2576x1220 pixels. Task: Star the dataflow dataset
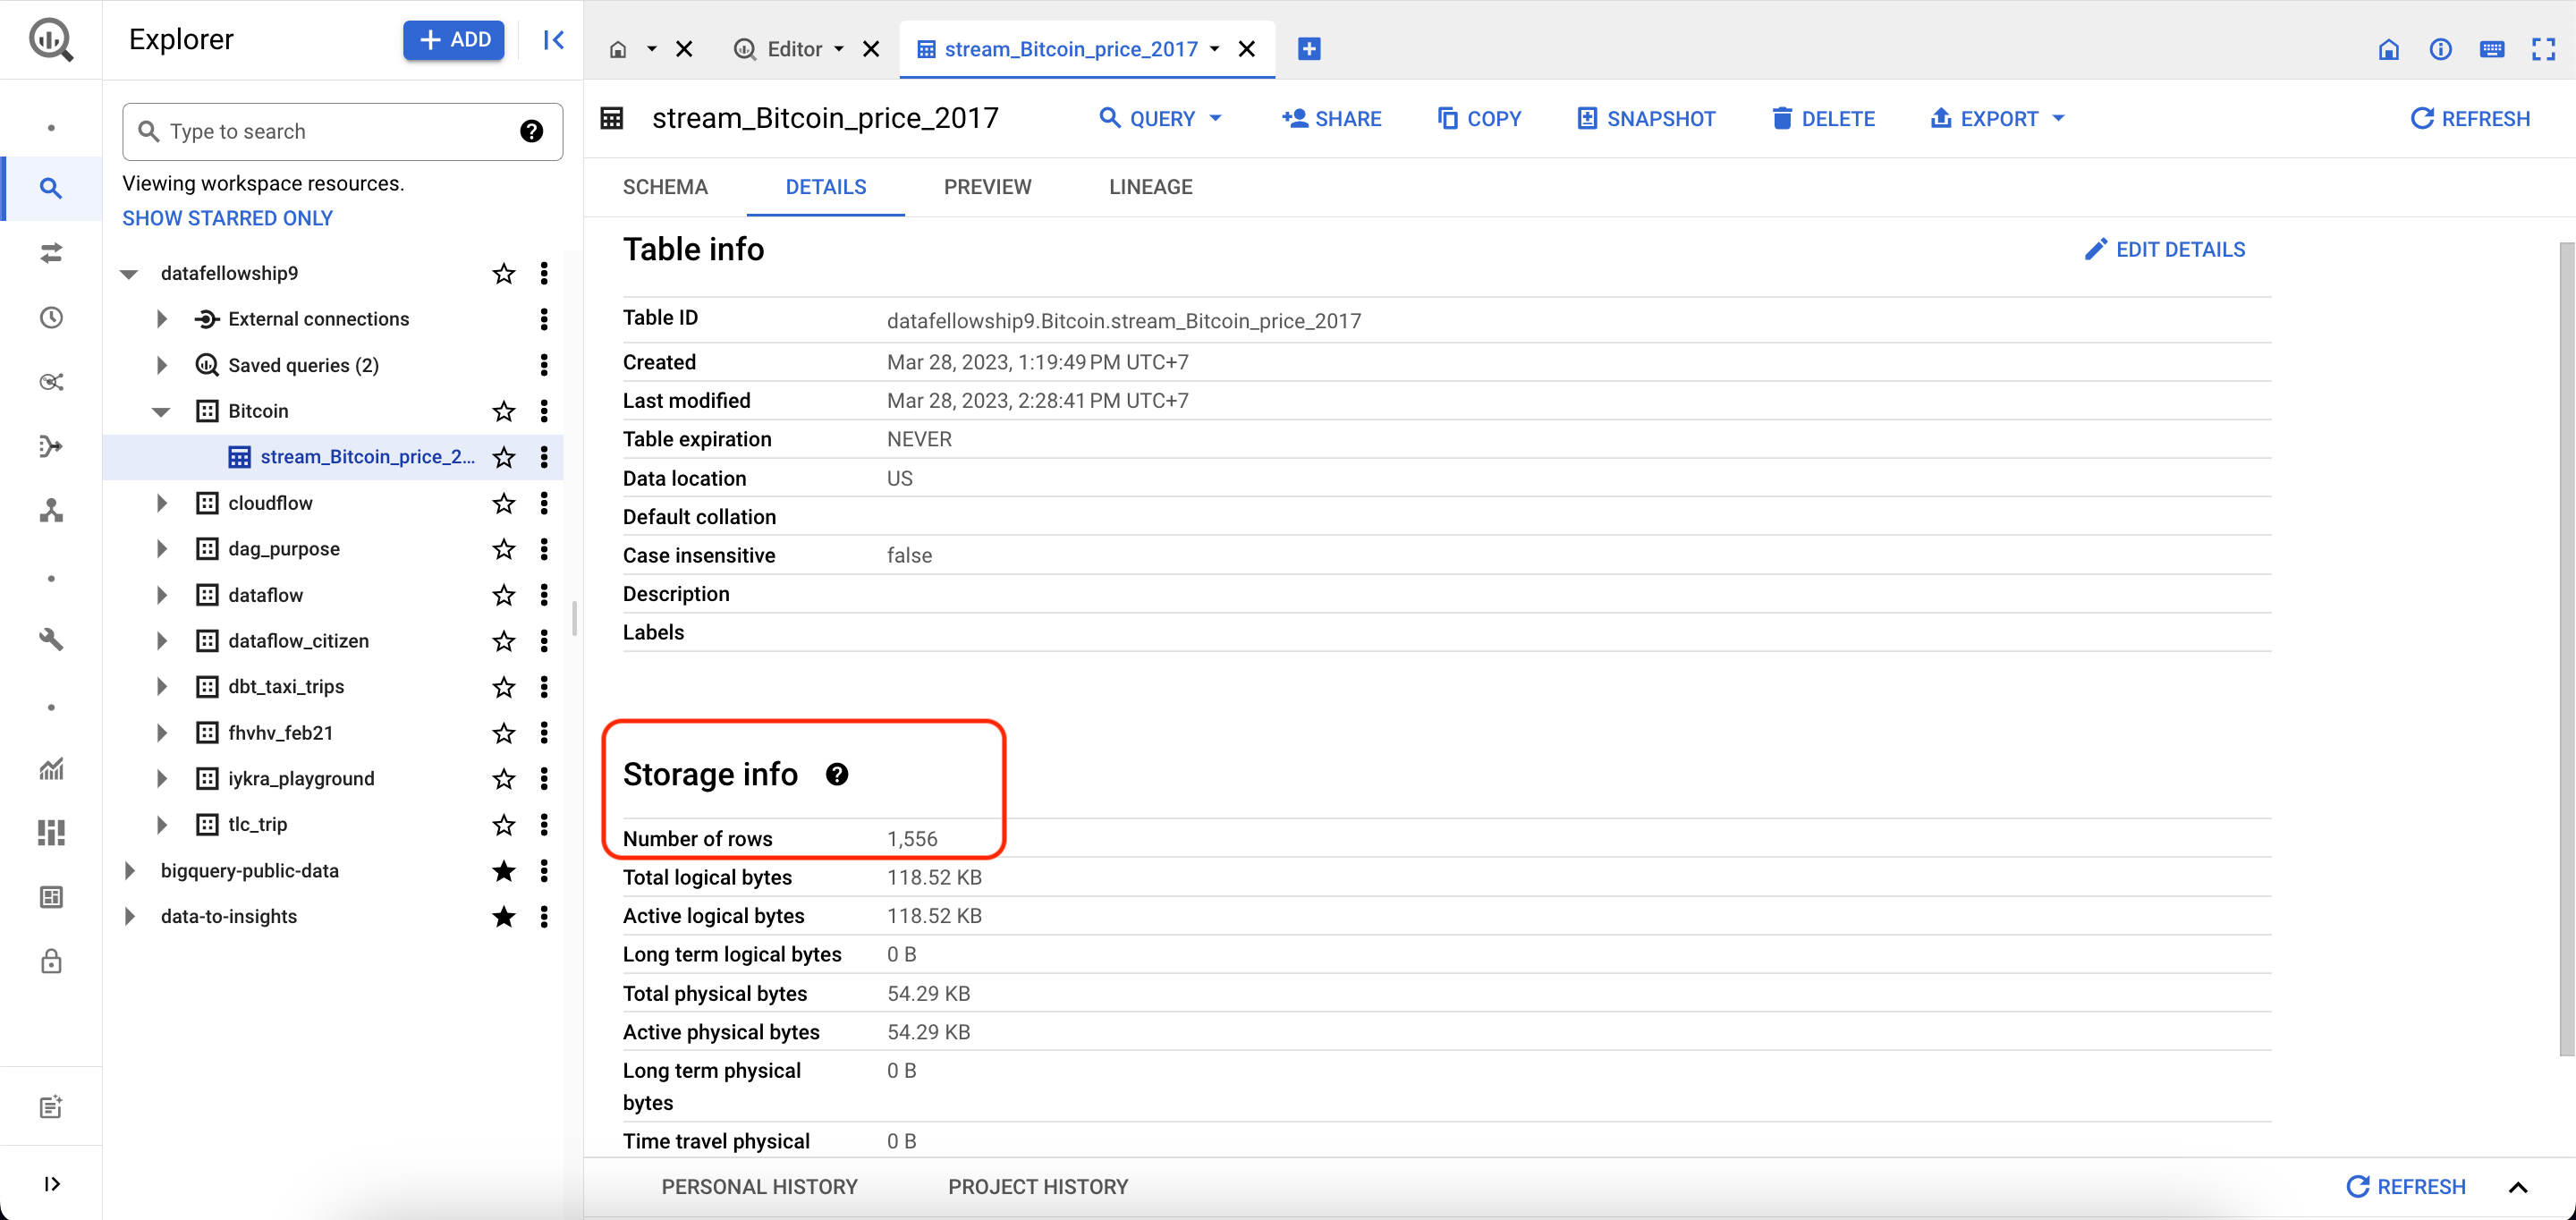(x=503, y=594)
